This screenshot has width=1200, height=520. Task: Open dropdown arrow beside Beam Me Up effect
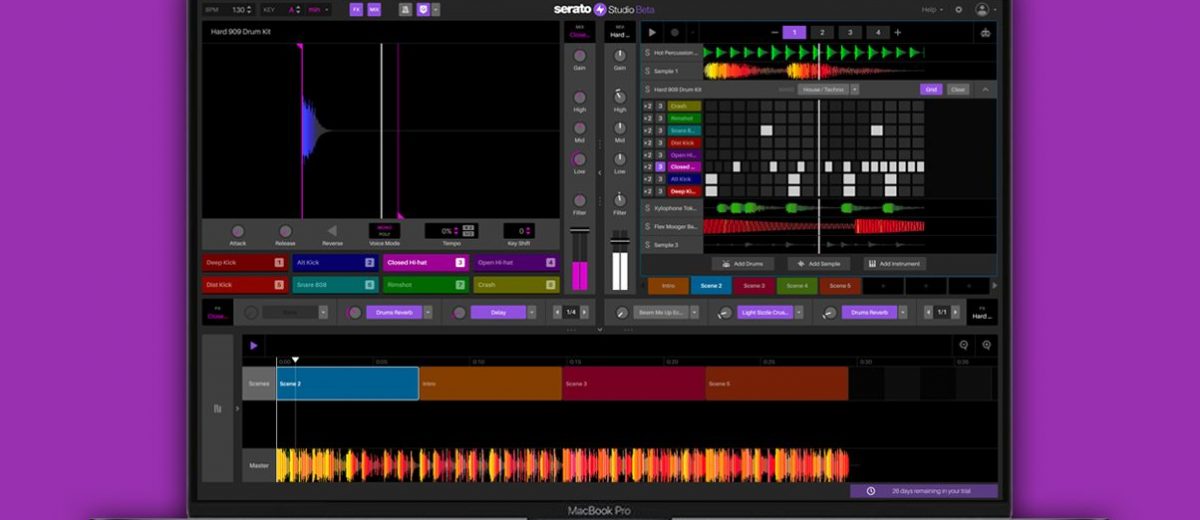[692, 312]
